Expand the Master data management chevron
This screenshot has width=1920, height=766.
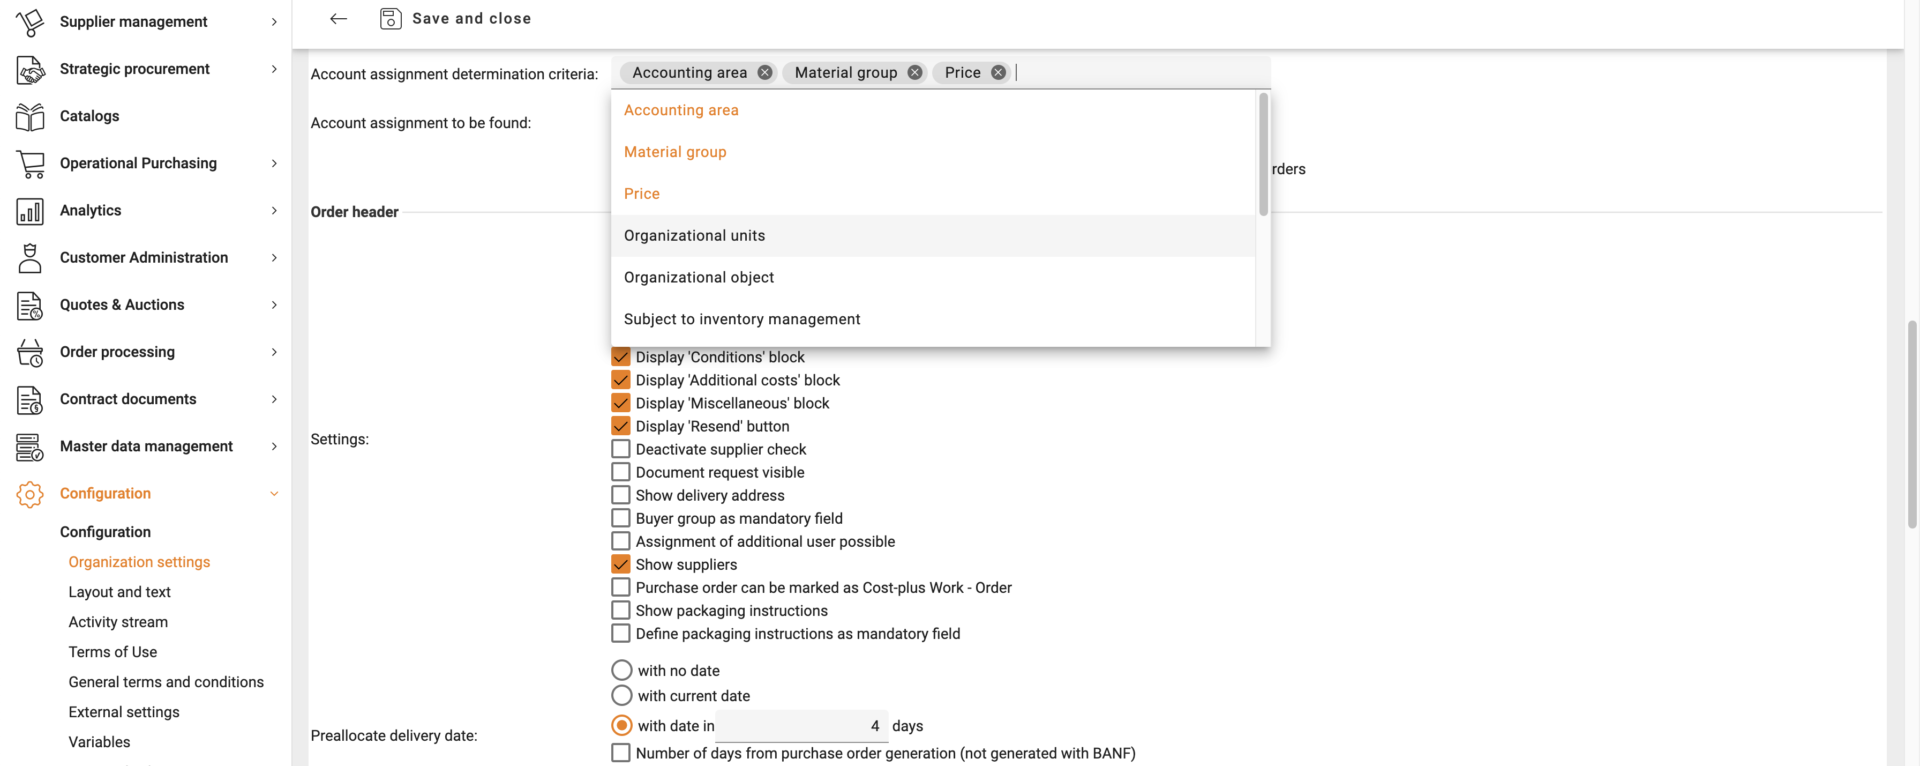(274, 447)
